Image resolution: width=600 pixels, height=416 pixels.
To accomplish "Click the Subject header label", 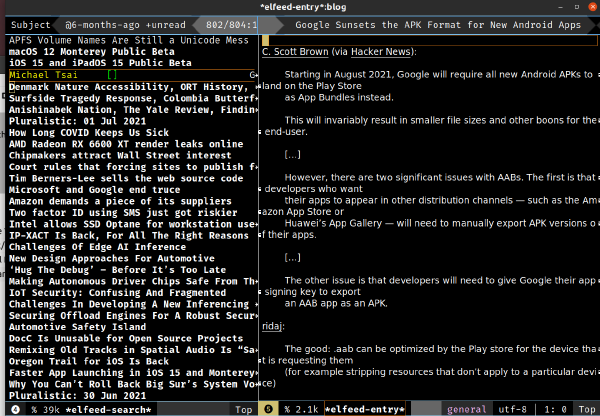I will point(31,25).
